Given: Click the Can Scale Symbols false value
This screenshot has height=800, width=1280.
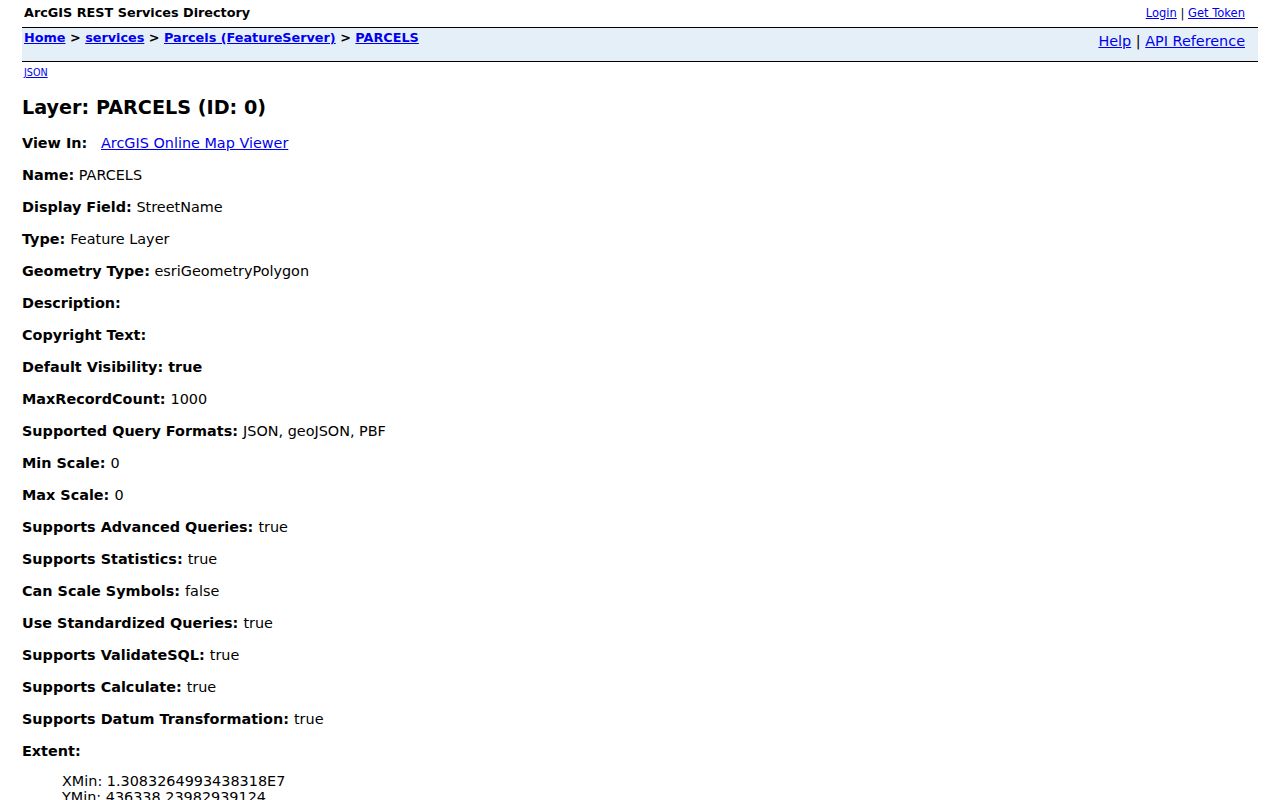Looking at the screenshot, I should (202, 591).
